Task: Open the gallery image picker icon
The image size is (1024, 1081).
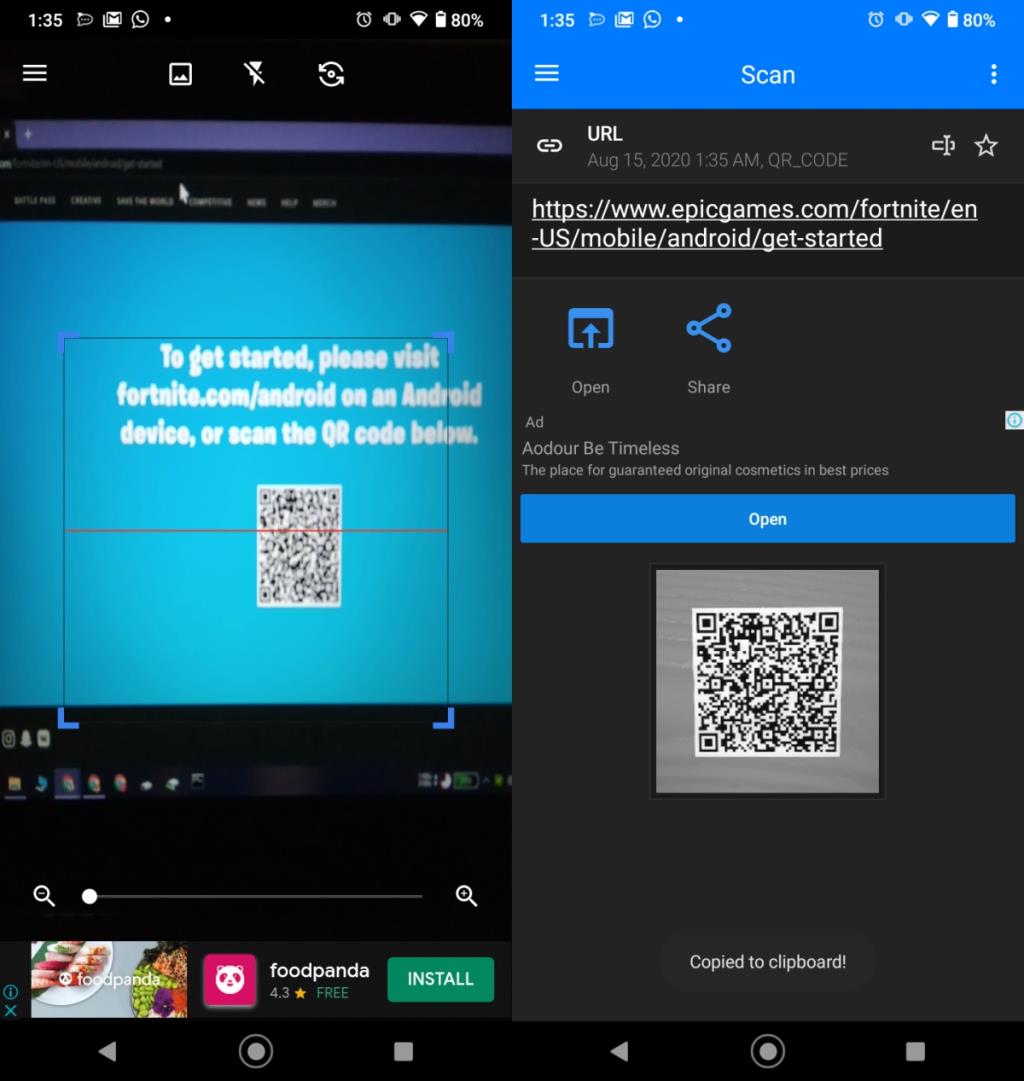Action: pos(180,73)
